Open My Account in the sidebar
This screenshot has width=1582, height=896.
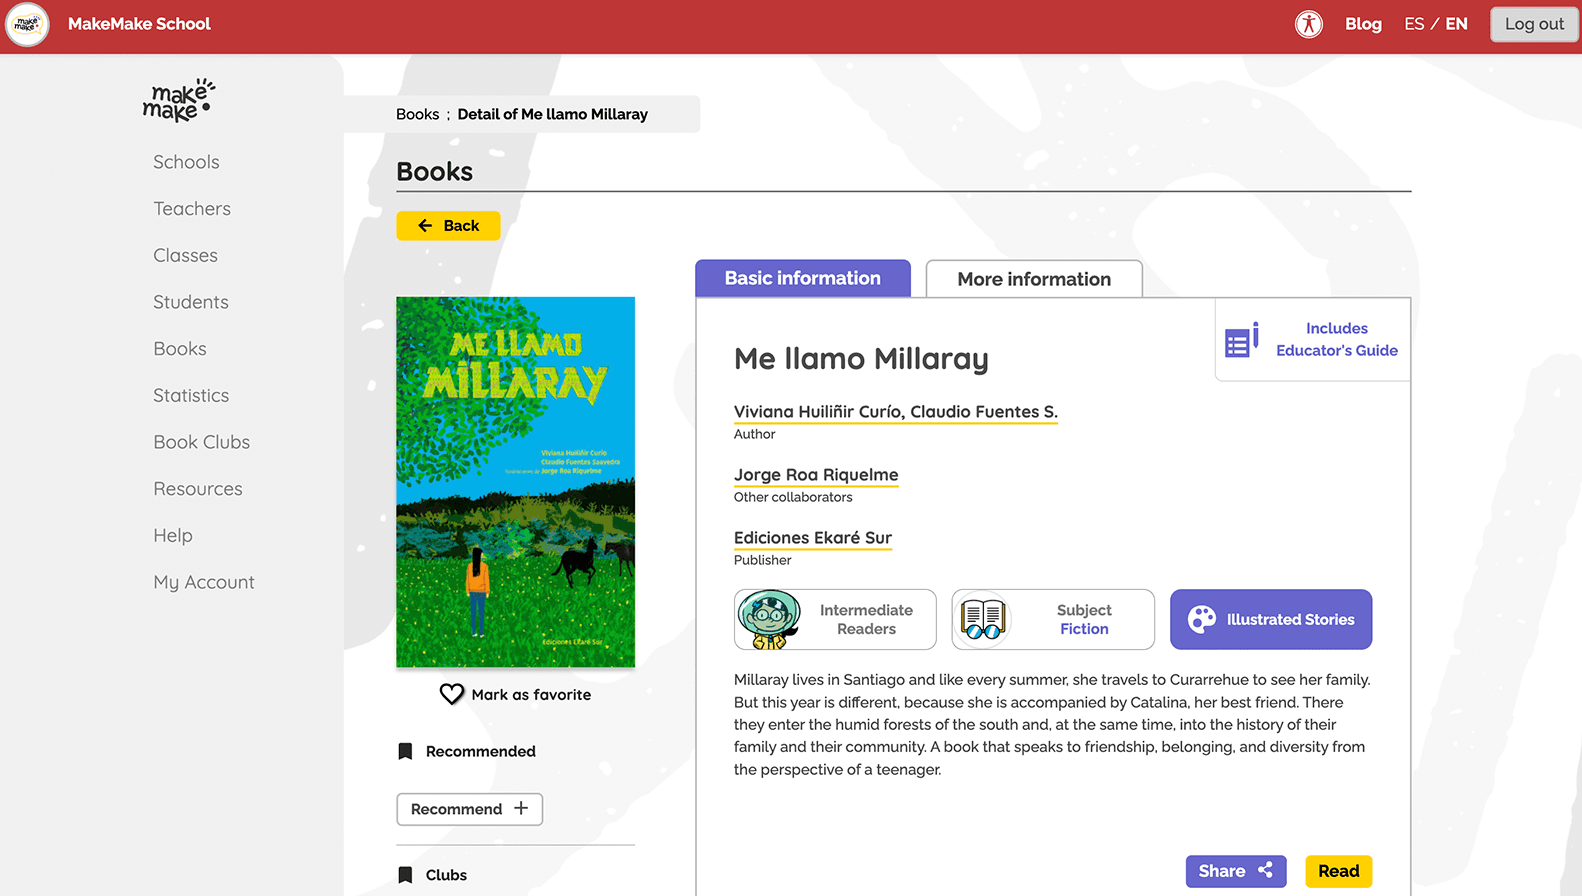[x=204, y=583]
